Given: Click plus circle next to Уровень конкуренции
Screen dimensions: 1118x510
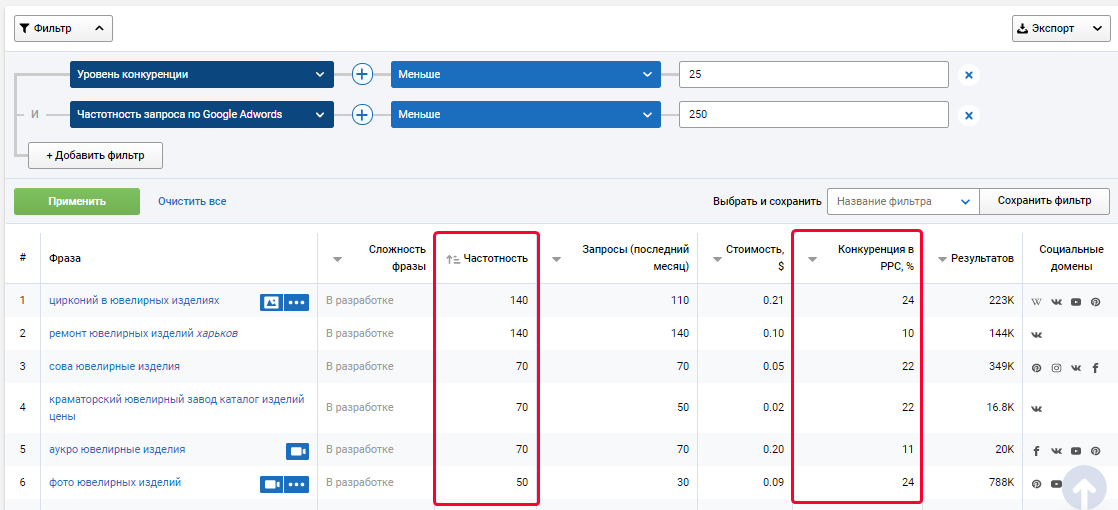Looking at the screenshot, I should [362, 75].
